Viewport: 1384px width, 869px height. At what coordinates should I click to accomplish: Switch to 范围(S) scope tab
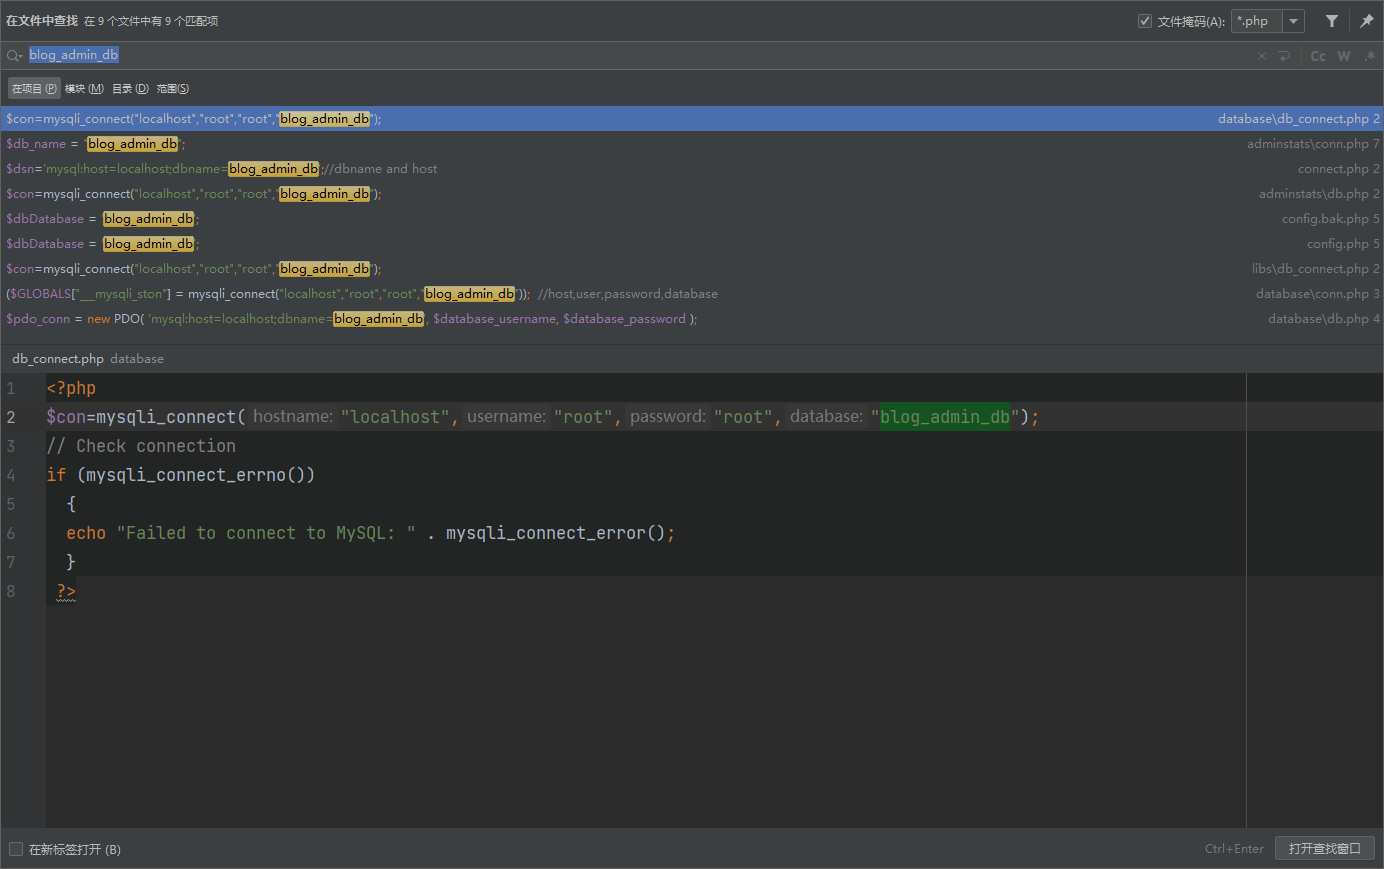point(173,89)
